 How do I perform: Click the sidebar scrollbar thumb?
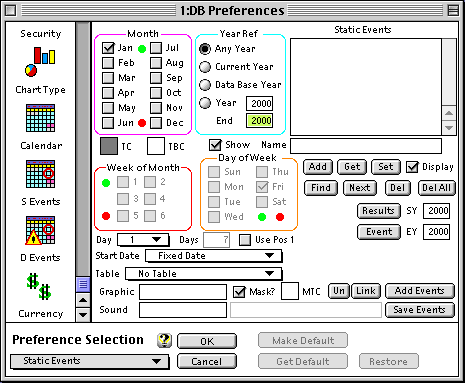[83, 284]
